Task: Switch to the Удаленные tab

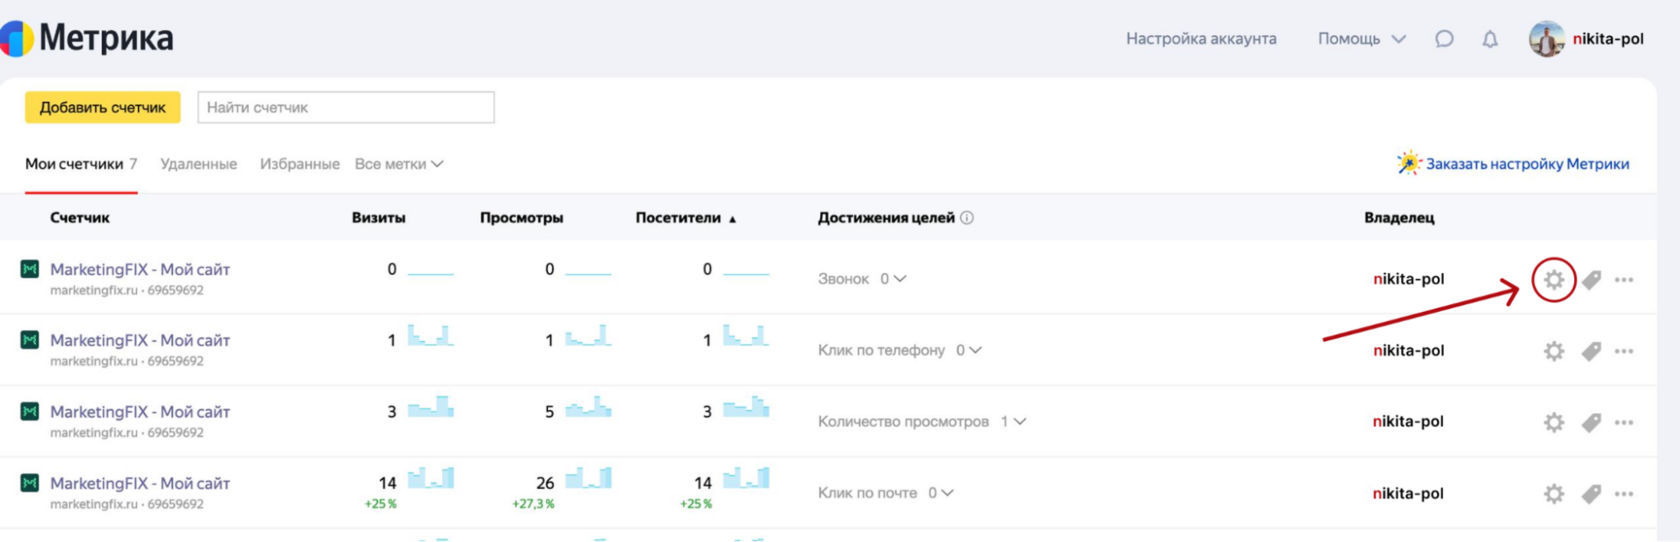Action: click(x=199, y=164)
